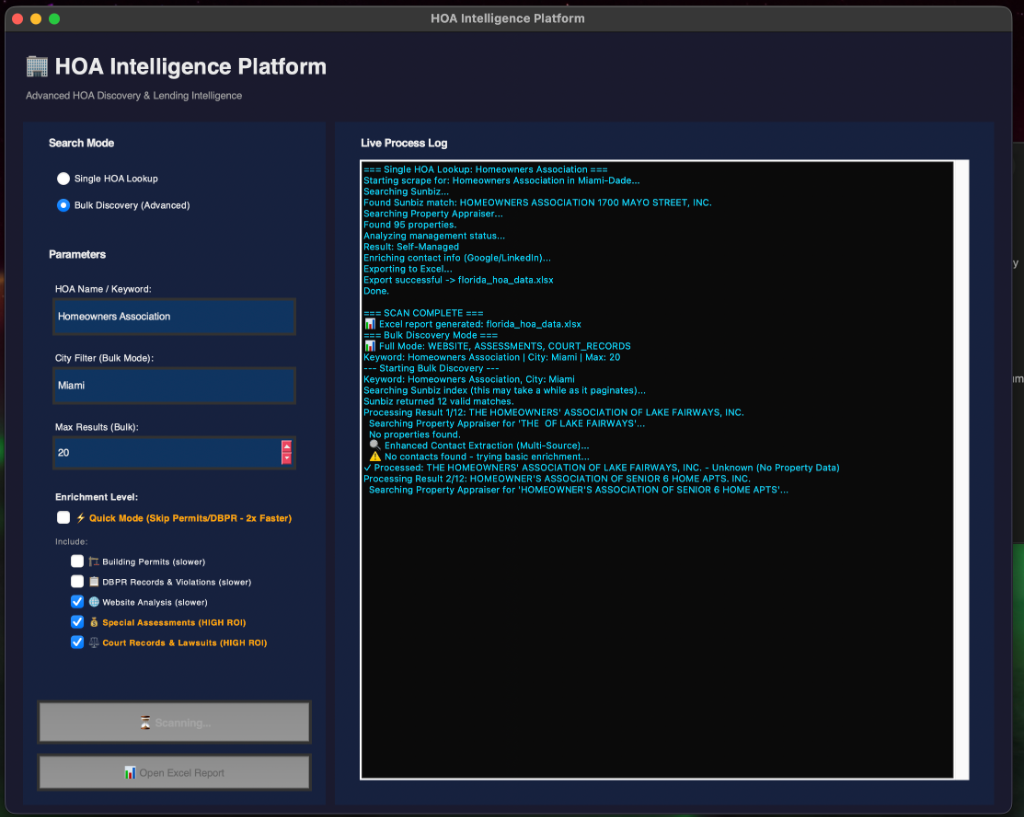The width and height of the screenshot is (1024, 817).
Task: Increase Max Results using the up arrow
Action: tap(287, 446)
